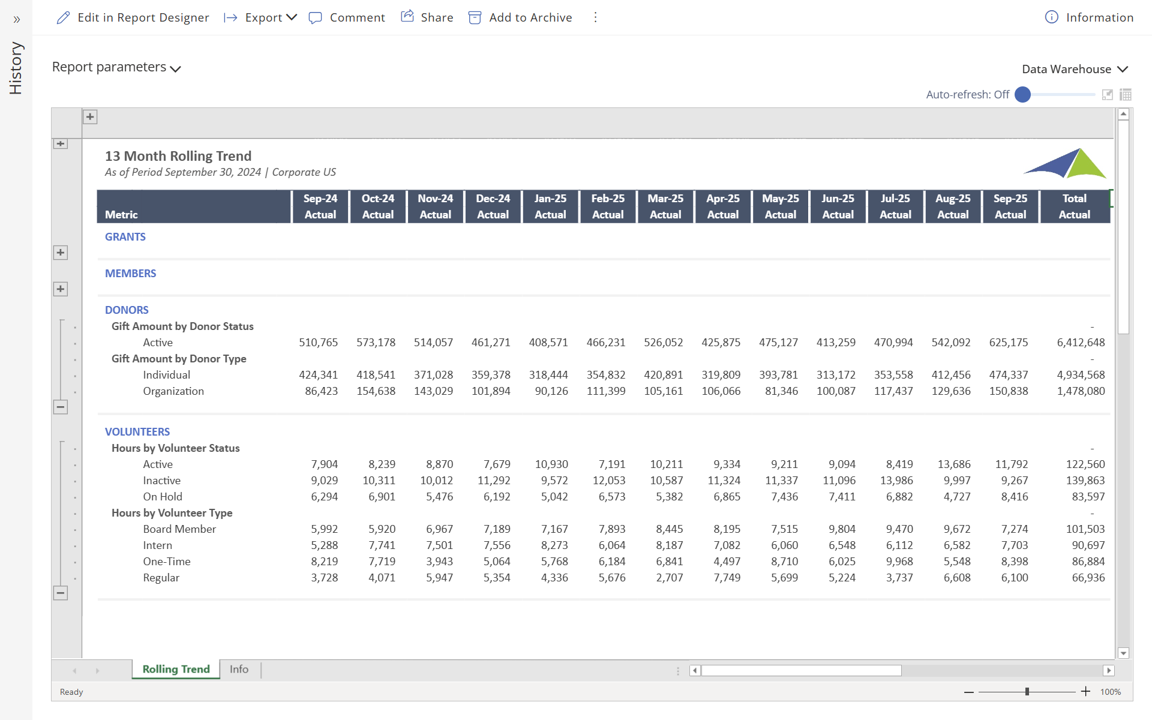Click the sheet tab bar splitter dots
Screen dimensions: 1152x720
(x=678, y=670)
